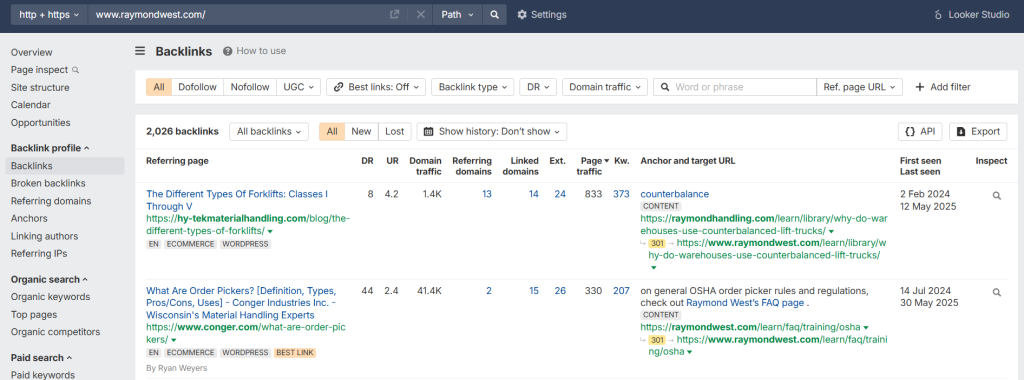The width and height of the screenshot is (1024, 380).
Task: Select the All status tab
Action: 332,131
